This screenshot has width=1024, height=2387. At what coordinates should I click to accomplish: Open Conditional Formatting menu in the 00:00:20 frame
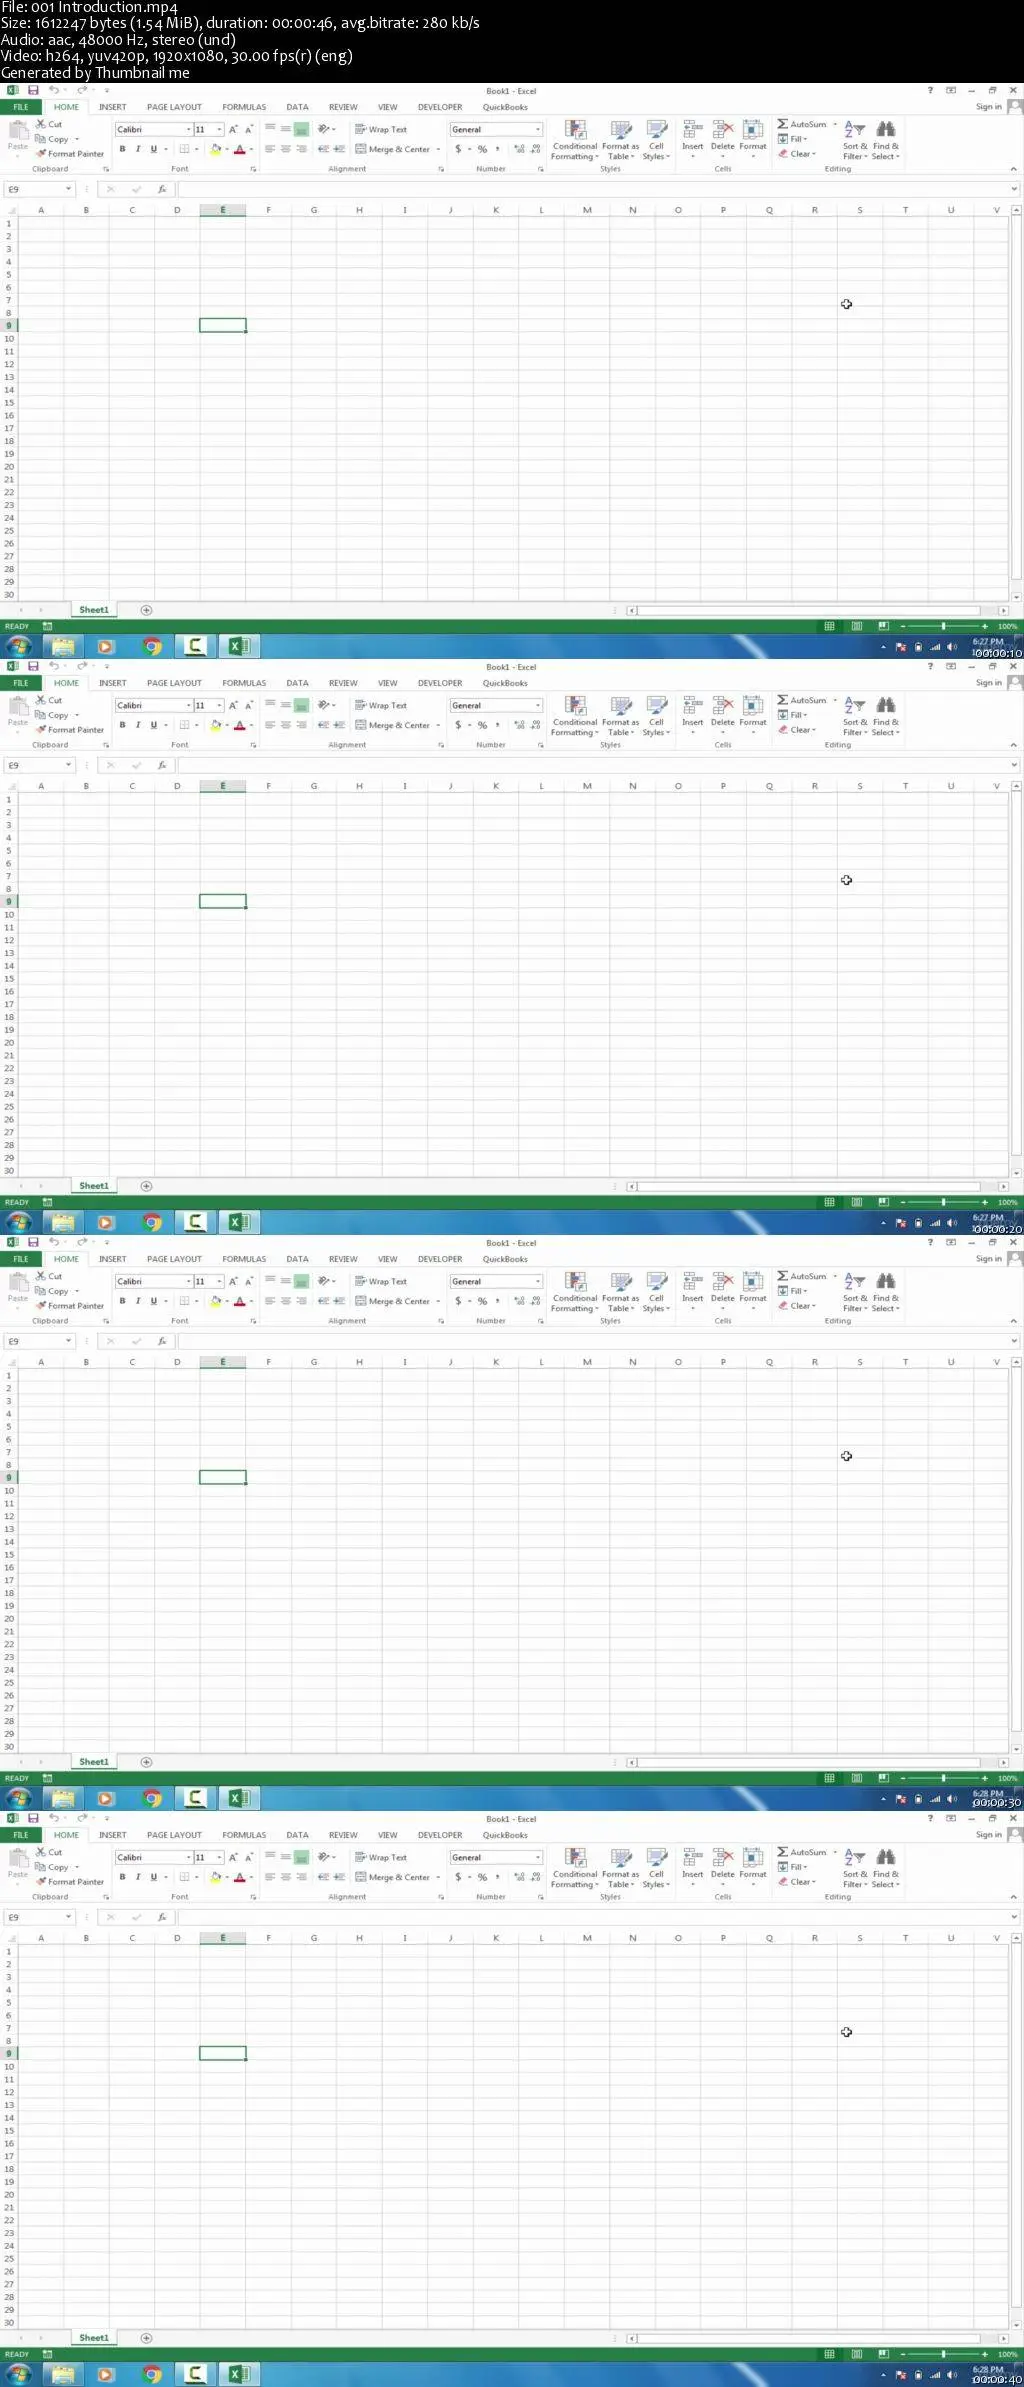pyautogui.click(x=575, y=715)
